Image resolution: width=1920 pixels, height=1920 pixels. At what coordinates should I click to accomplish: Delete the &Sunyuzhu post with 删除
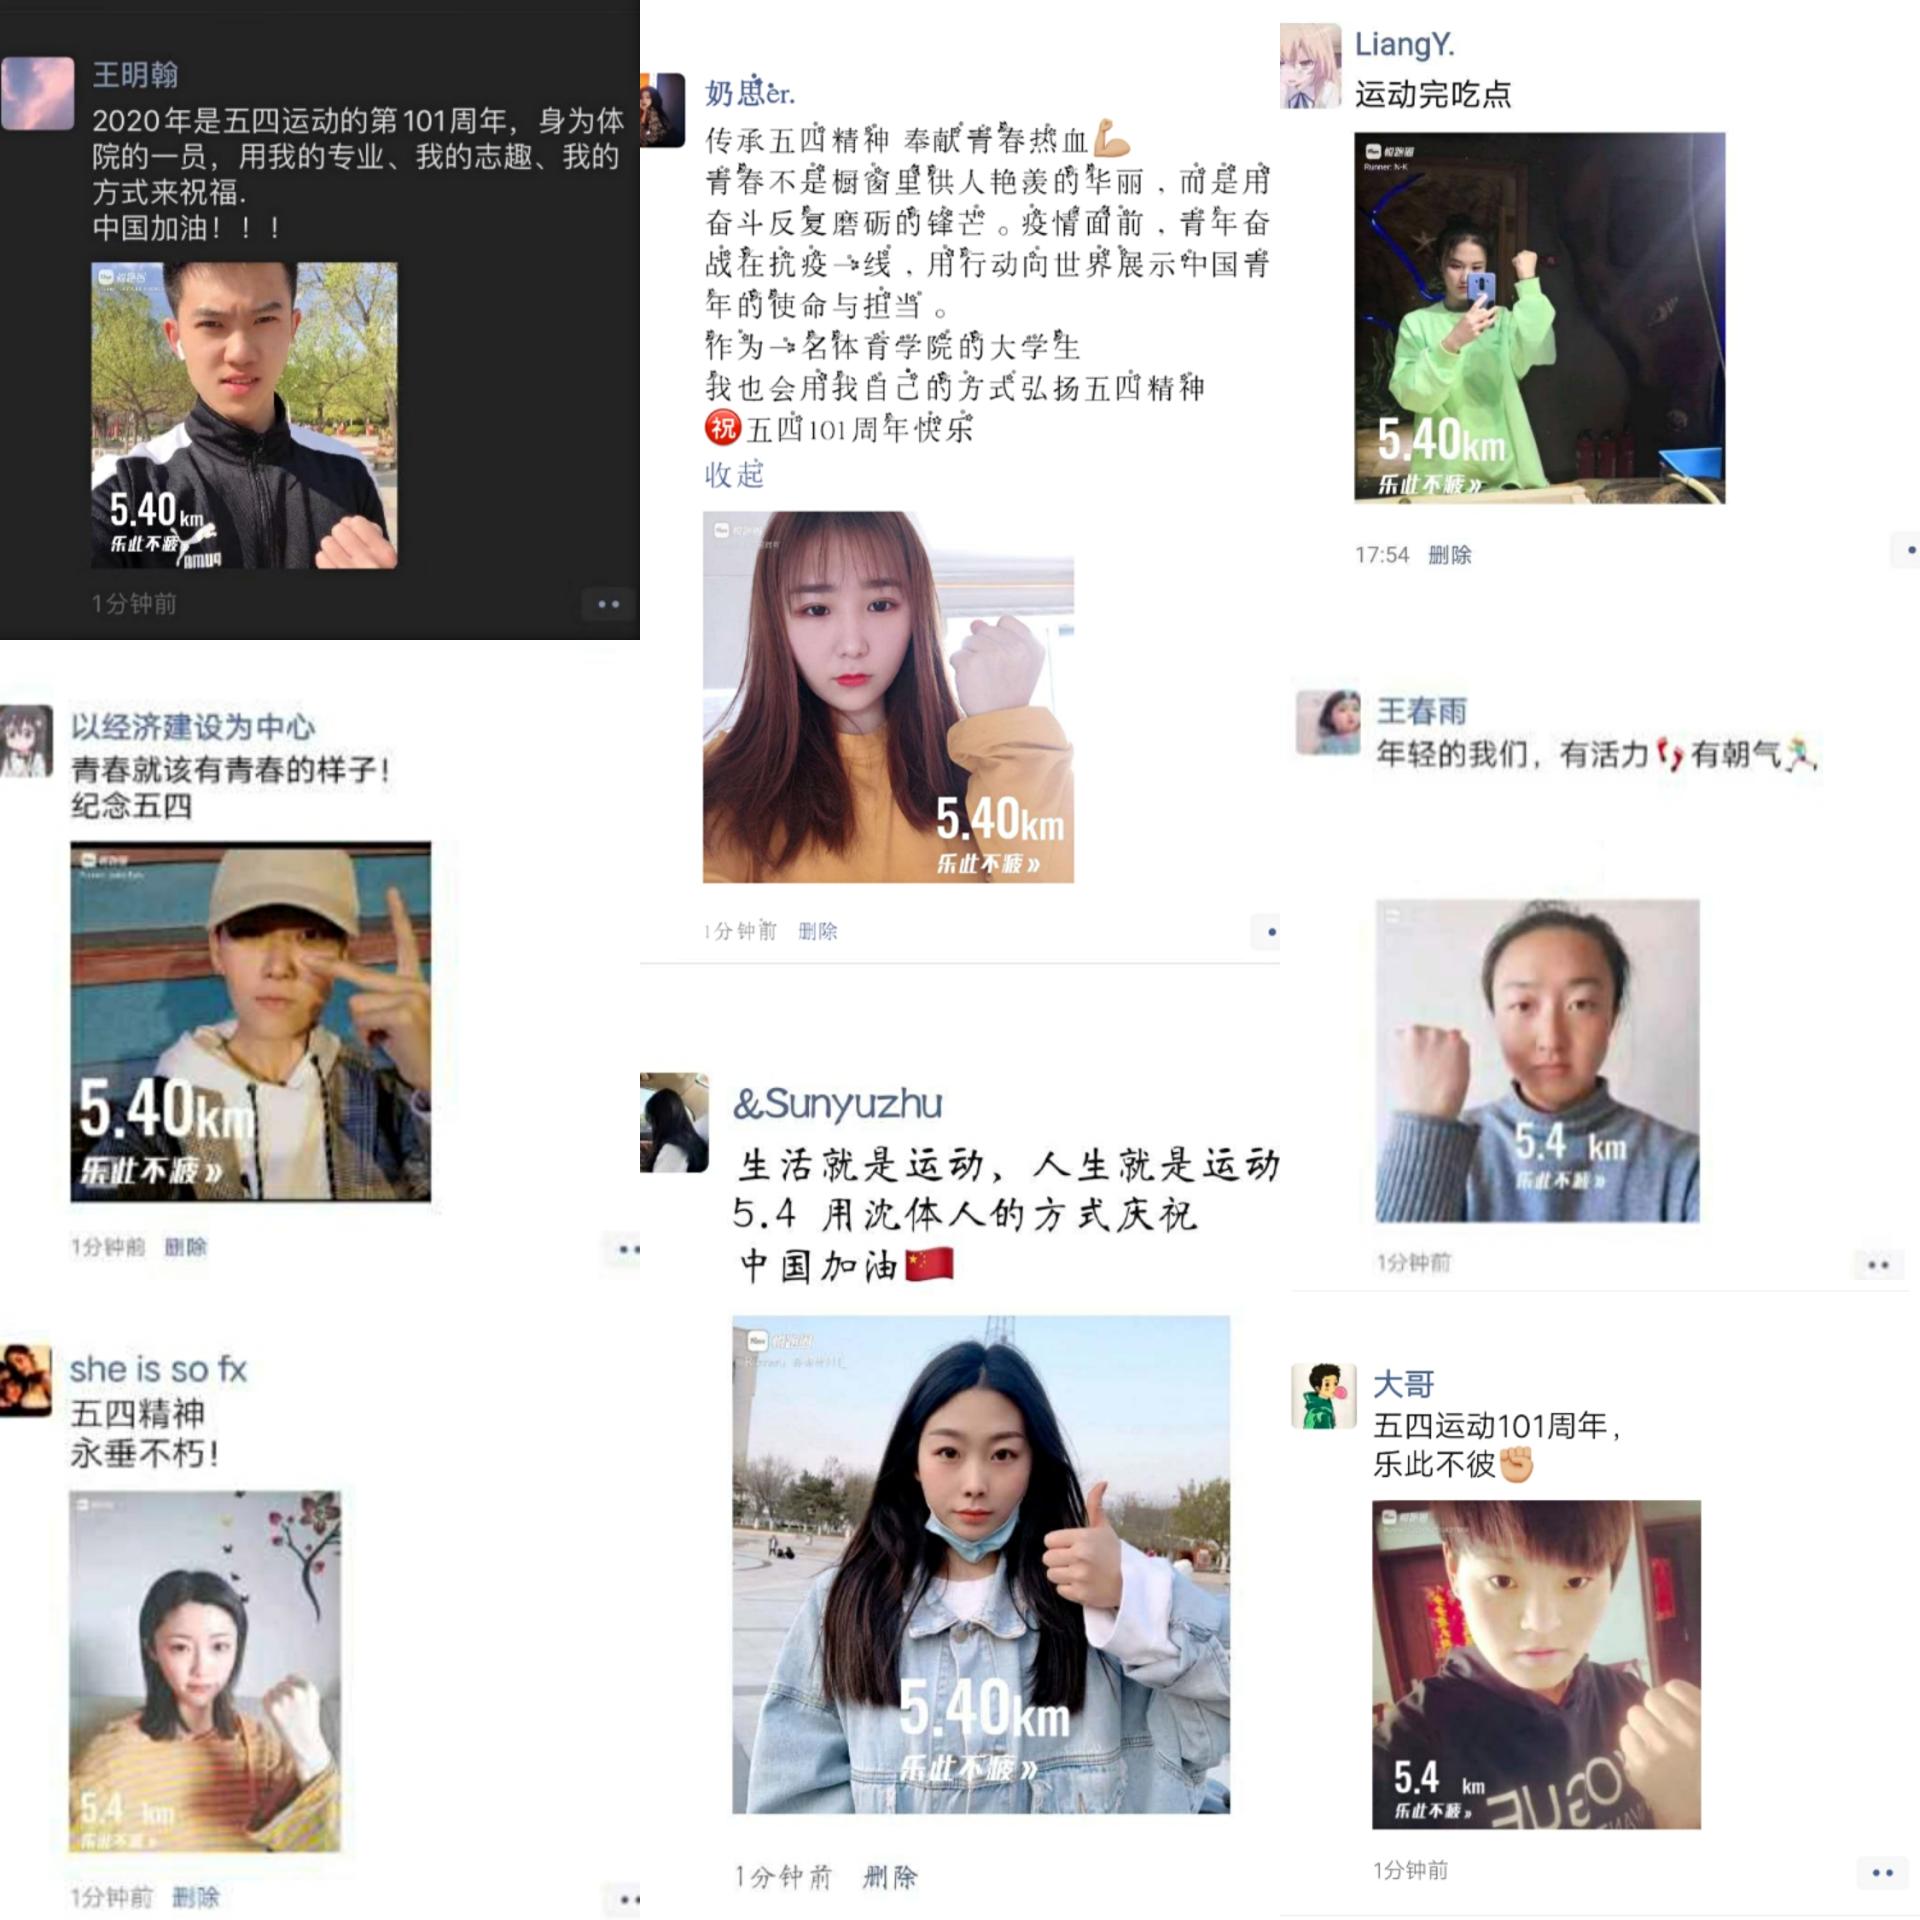890,1876
